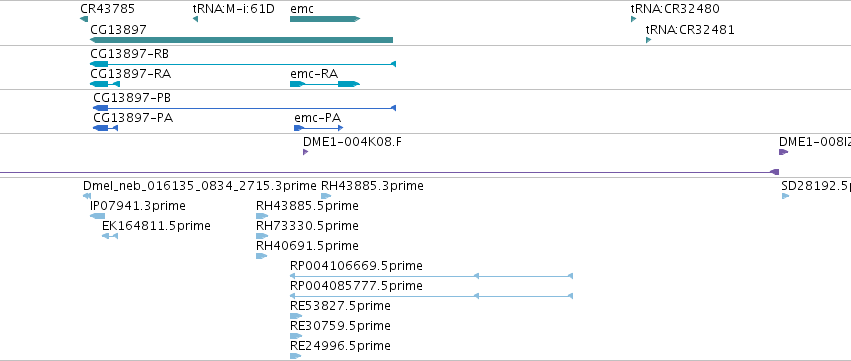Image resolution: width=851 pixels, height=361 pixels.
Task: Select the RE24996.5prime EST glyph
Action: pos(295,356)
